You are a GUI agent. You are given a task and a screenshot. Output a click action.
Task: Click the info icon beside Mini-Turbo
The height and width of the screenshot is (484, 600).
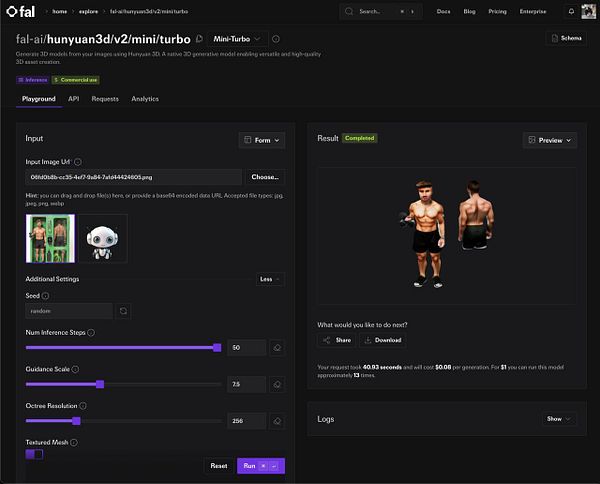(276, 39)
